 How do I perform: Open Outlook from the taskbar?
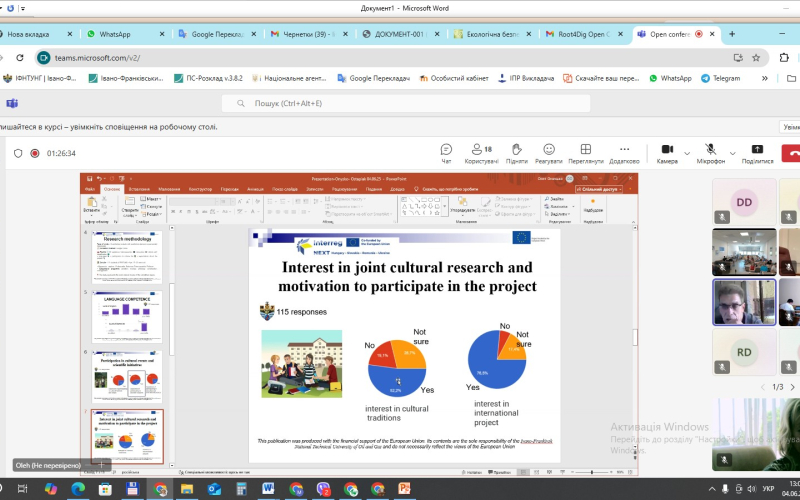(x=214, y=489)
